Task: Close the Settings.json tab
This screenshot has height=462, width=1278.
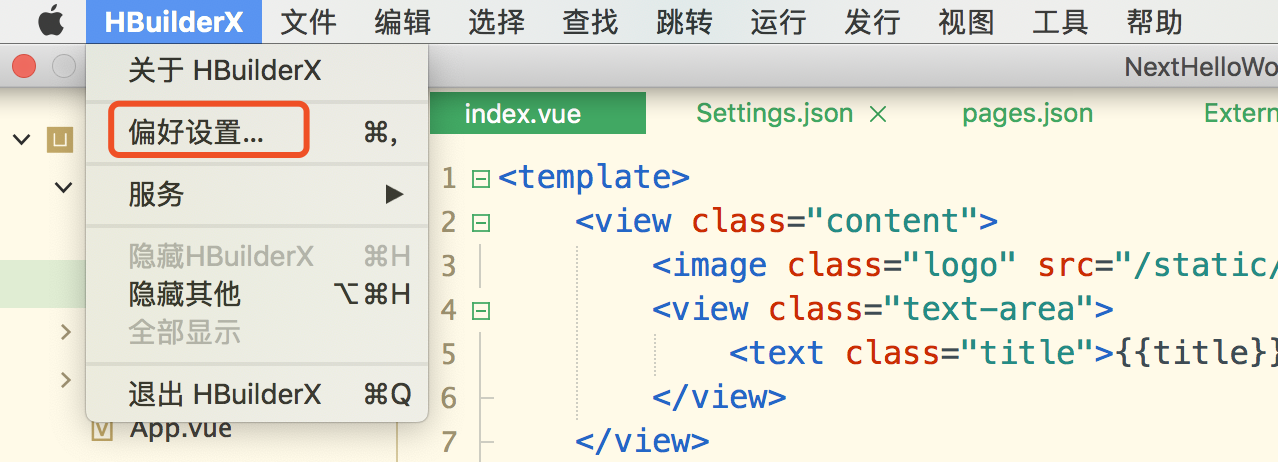Action: 878,114
